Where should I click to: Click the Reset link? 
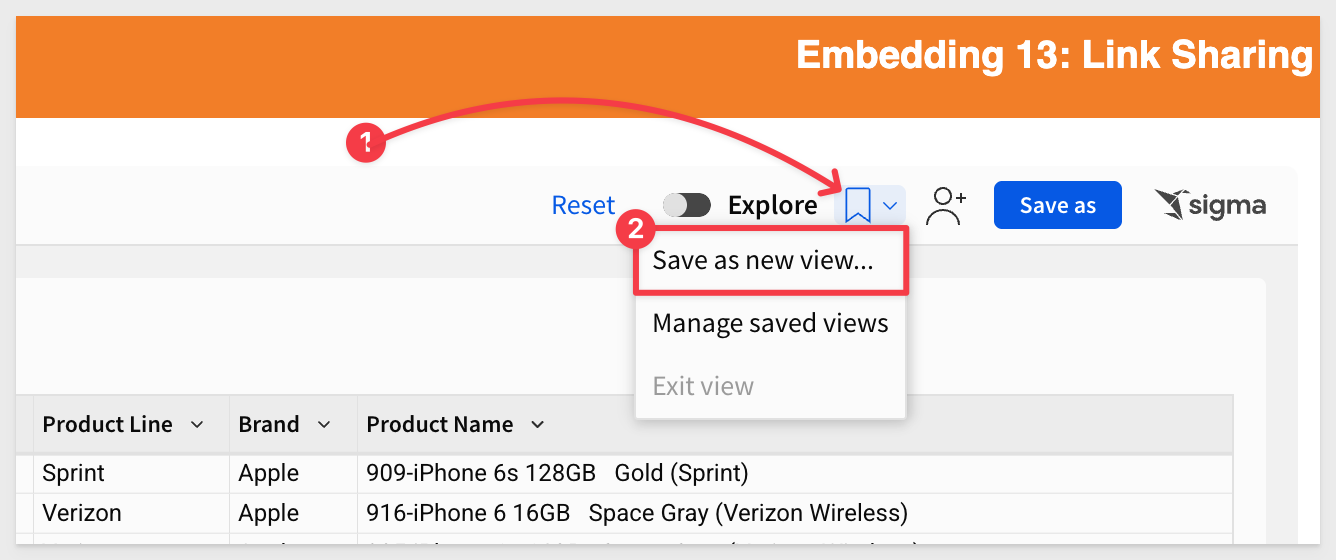[x=583, y=205]
